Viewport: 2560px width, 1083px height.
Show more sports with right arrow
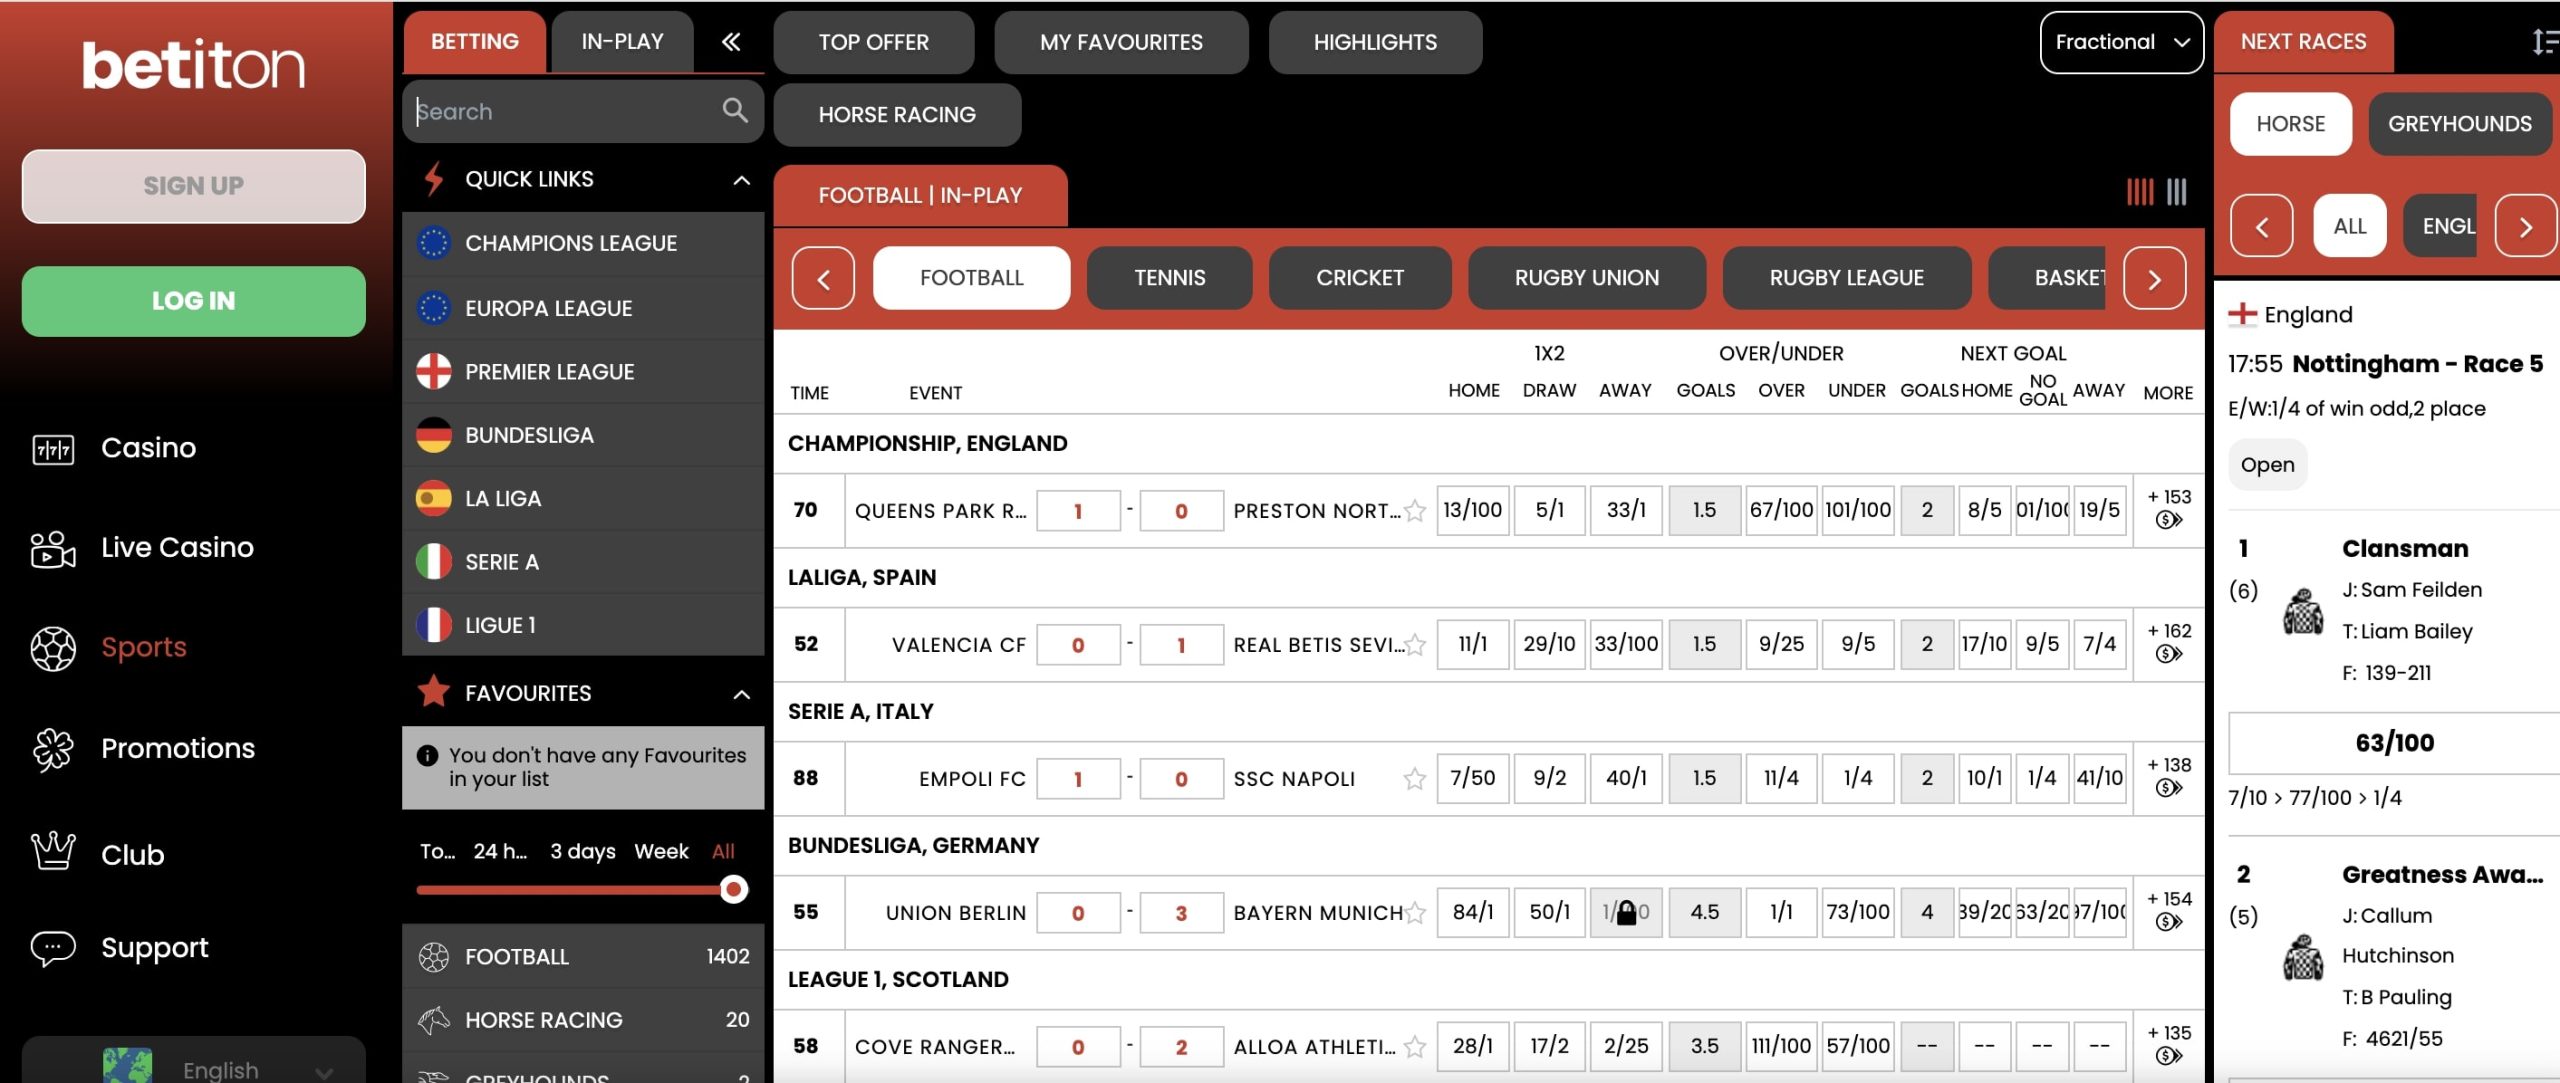[x=2154, y=278]
